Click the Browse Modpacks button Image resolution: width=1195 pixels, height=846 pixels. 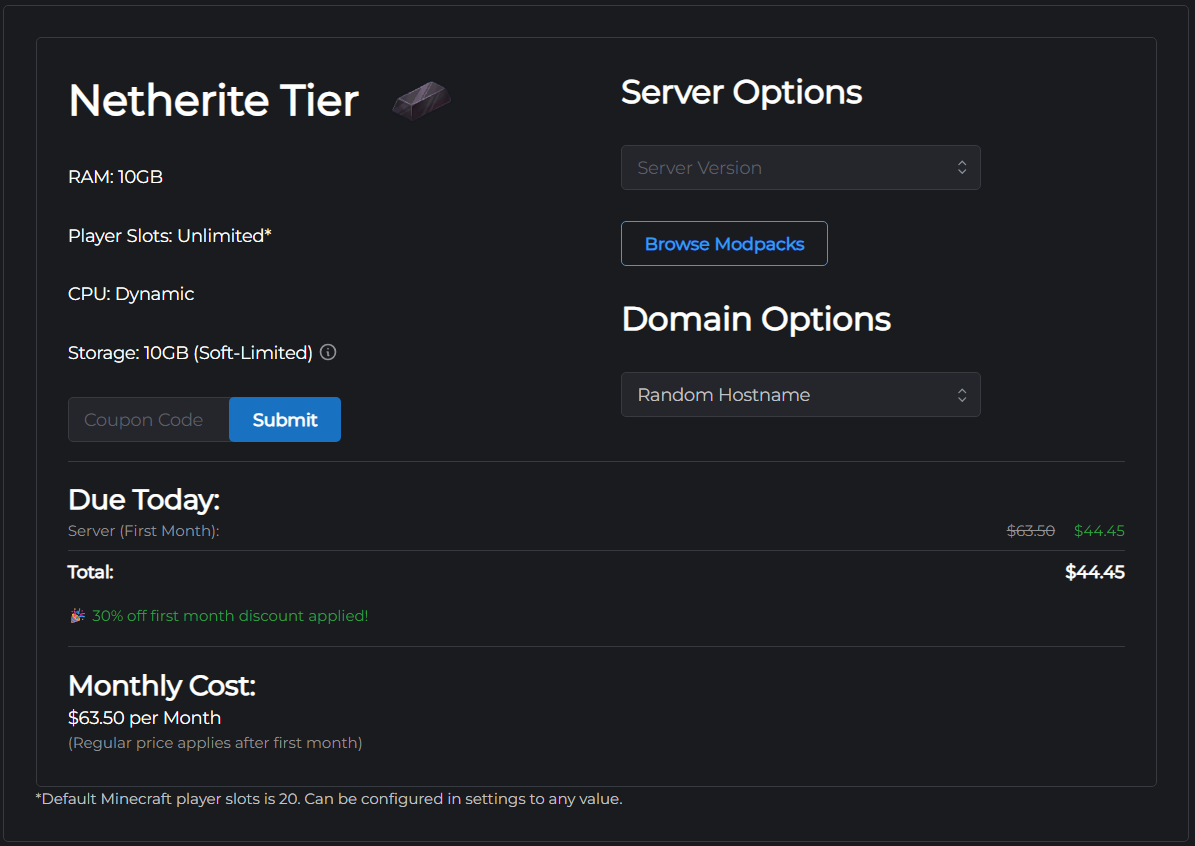[x=724, y=244]
